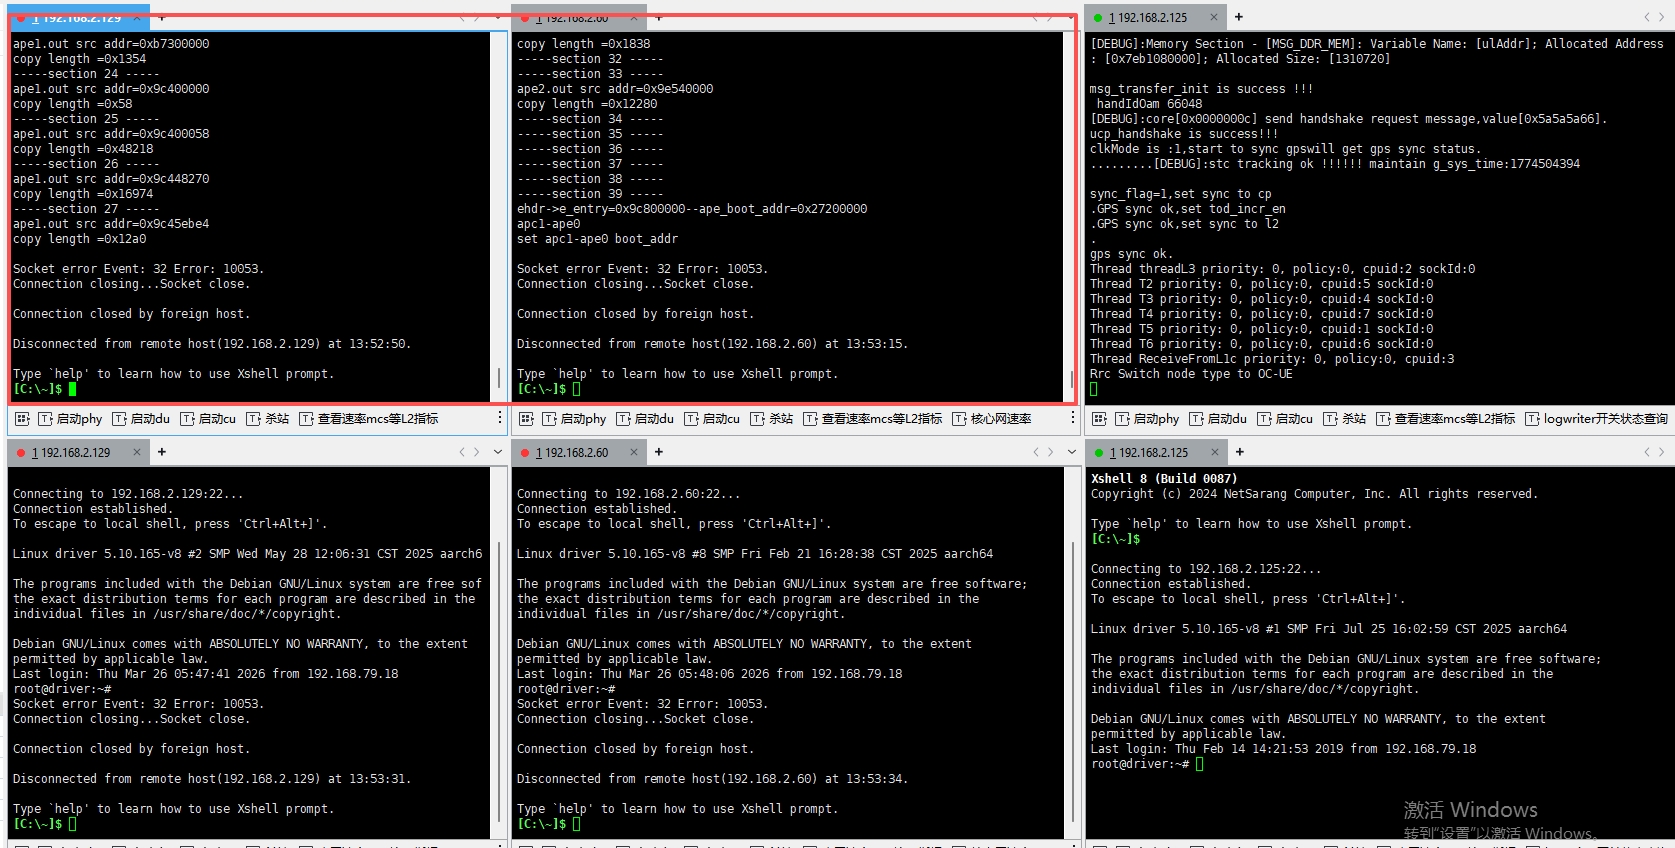
Task: Expand overflow menu right of 核心网速率 button
Action: [x=1072, y=418]
